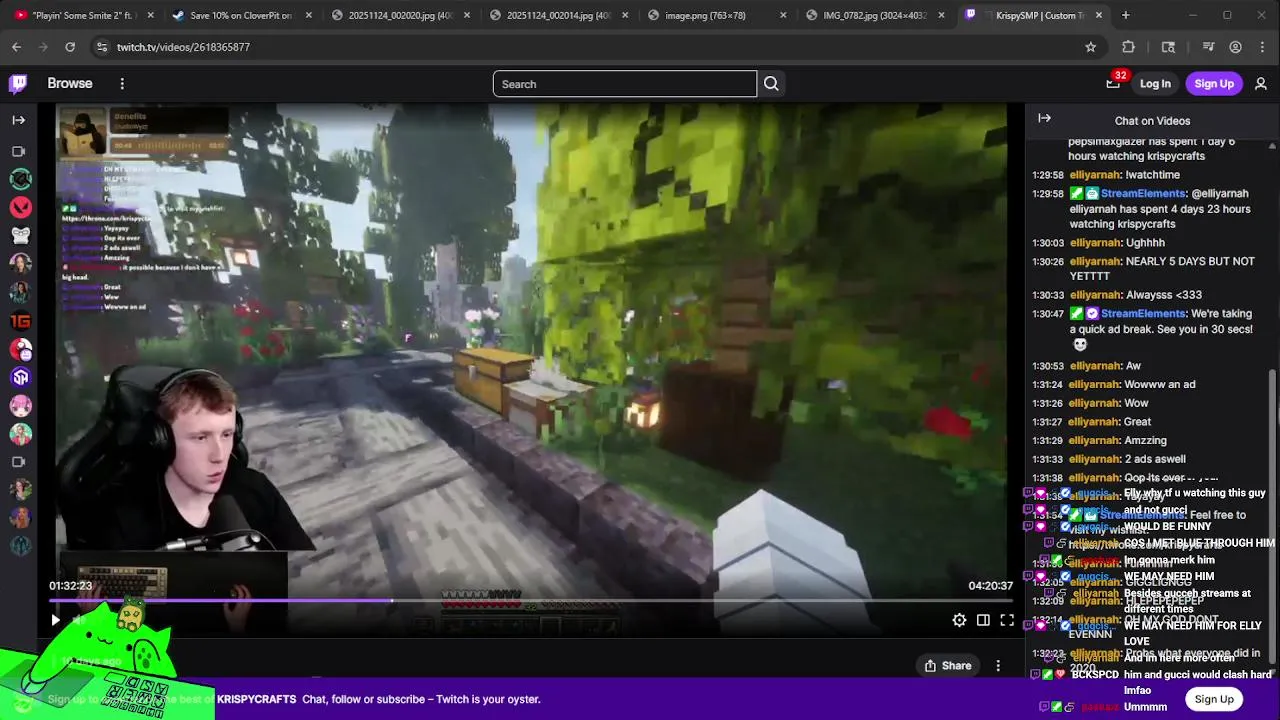Click the purple Sign Up button in the header

point(1214,84)
